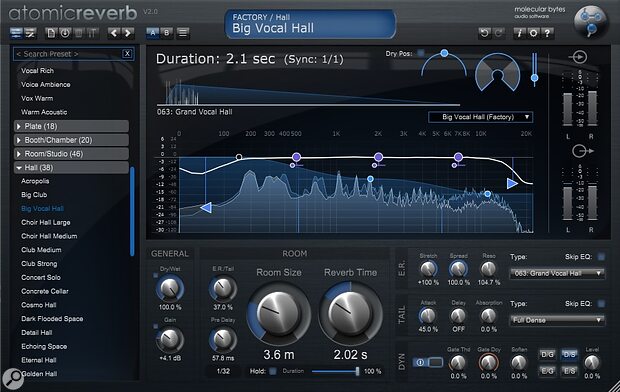Select the A comparison slot
This screenshot has width=620, height=392.
click(x=153, y=33)
